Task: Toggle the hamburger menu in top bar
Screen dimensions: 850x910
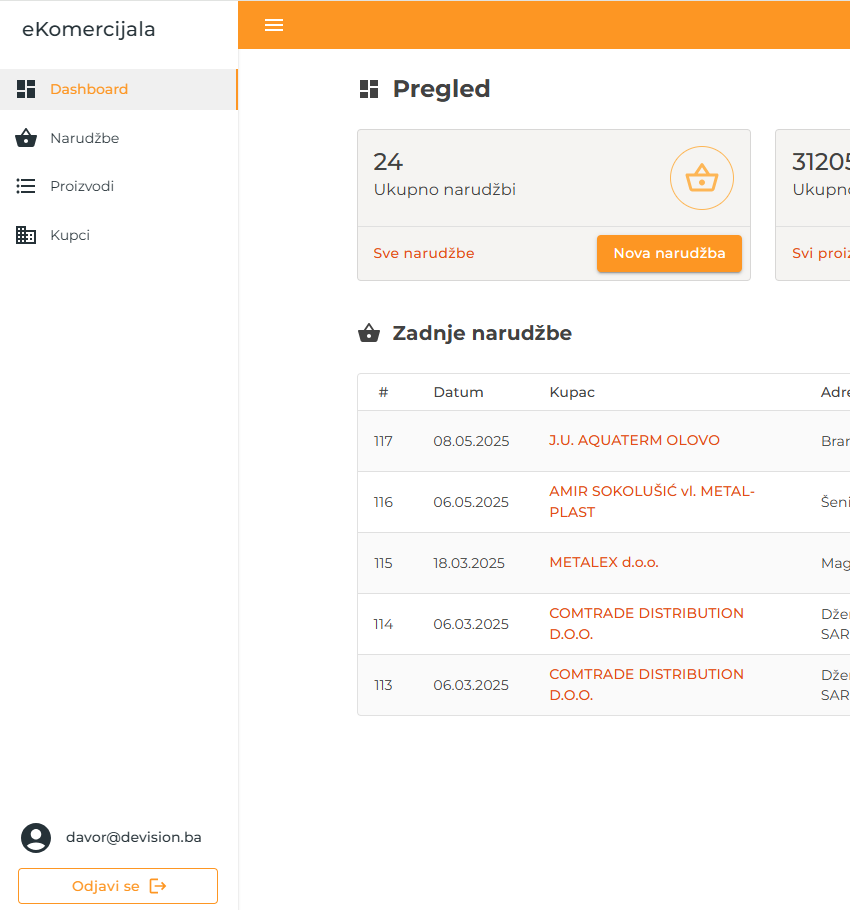Action: point(274,25)
